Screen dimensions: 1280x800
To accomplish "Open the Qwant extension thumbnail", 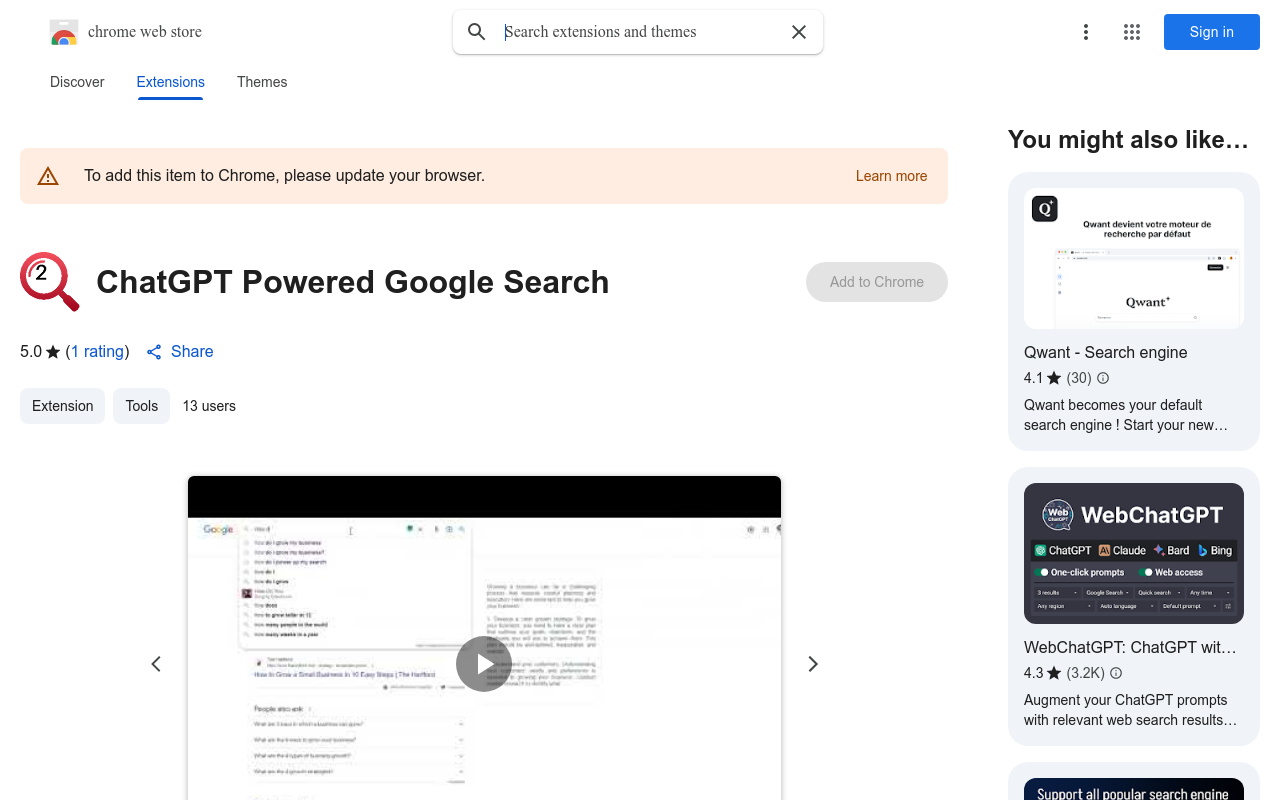I will click(x=1134, y=259).
